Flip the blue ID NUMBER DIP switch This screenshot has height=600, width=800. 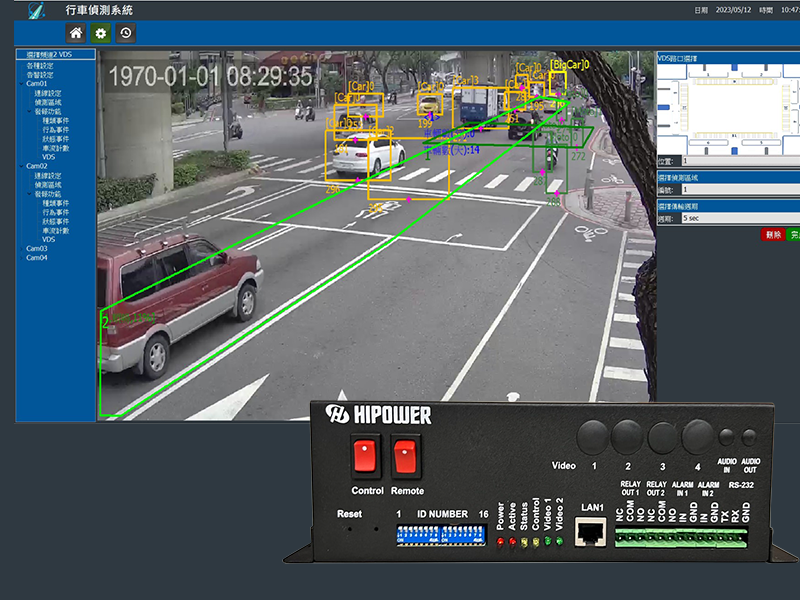click(440, 538)
